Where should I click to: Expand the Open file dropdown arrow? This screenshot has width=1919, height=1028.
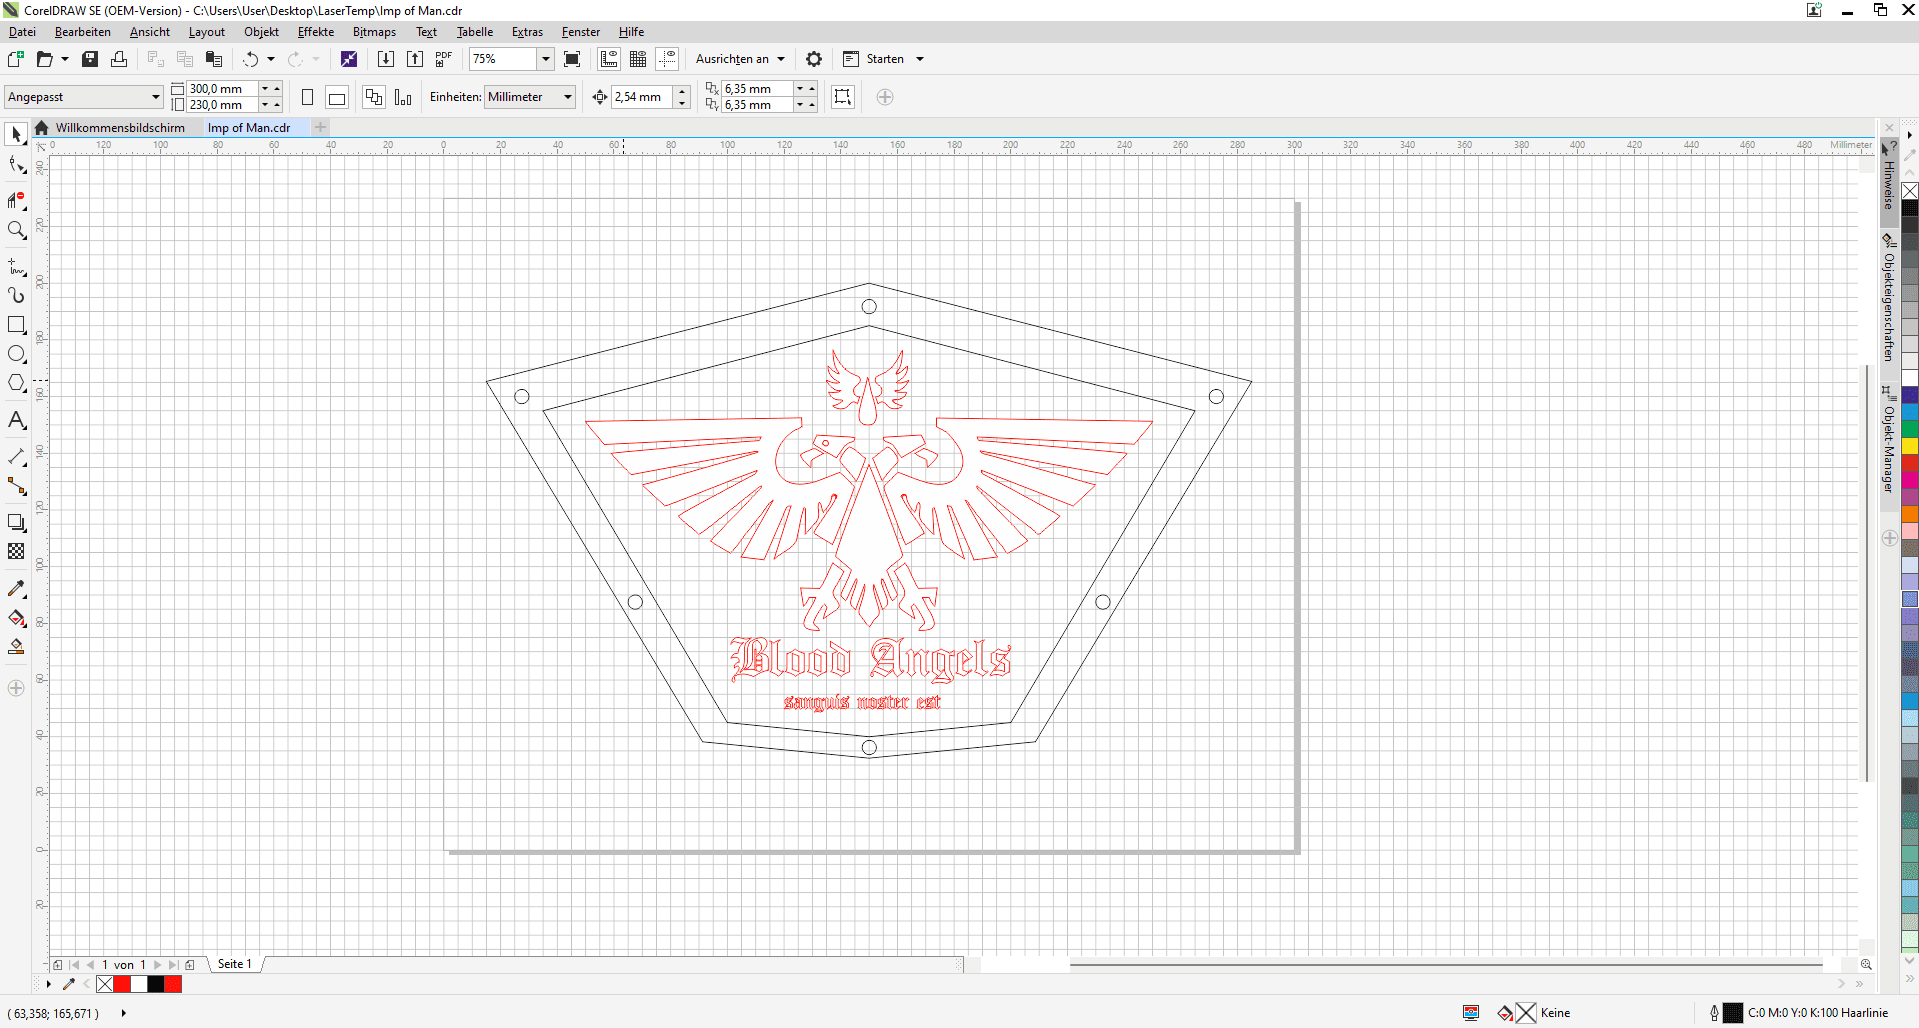tap(65, 59)
